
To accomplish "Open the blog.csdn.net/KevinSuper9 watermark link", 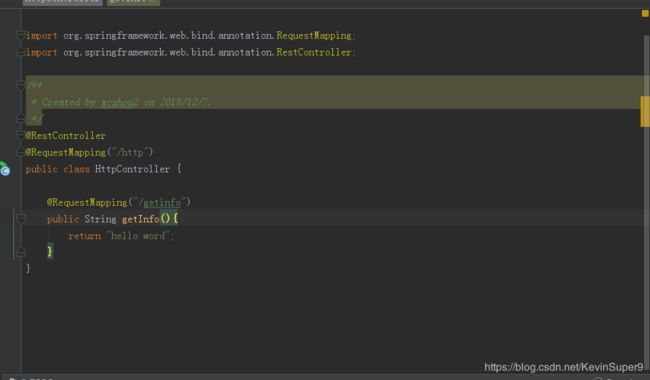I will click(564, 367).
